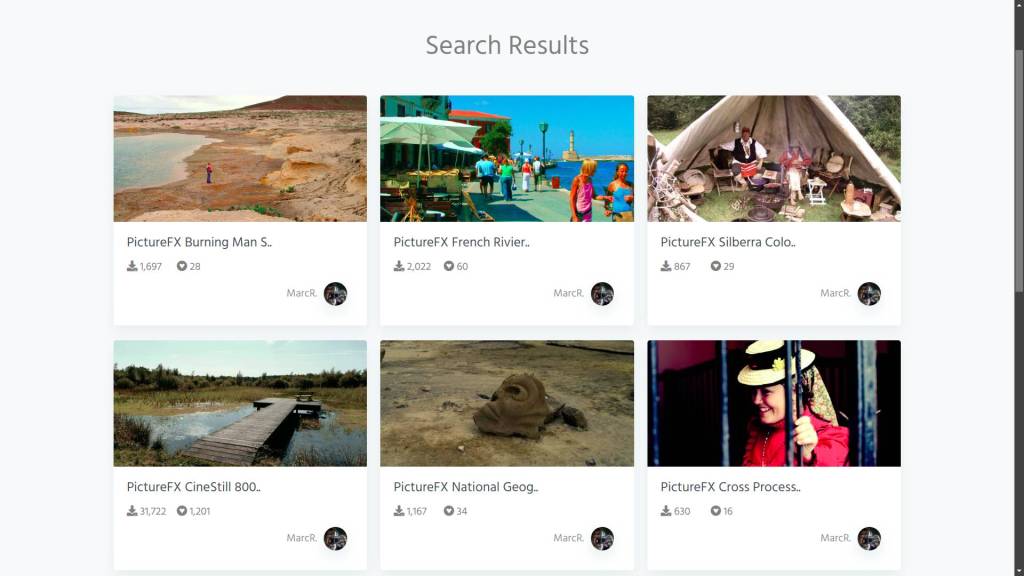Open PictureFX Cross Process preset title

pyautogui.click(x=730, y=487)
